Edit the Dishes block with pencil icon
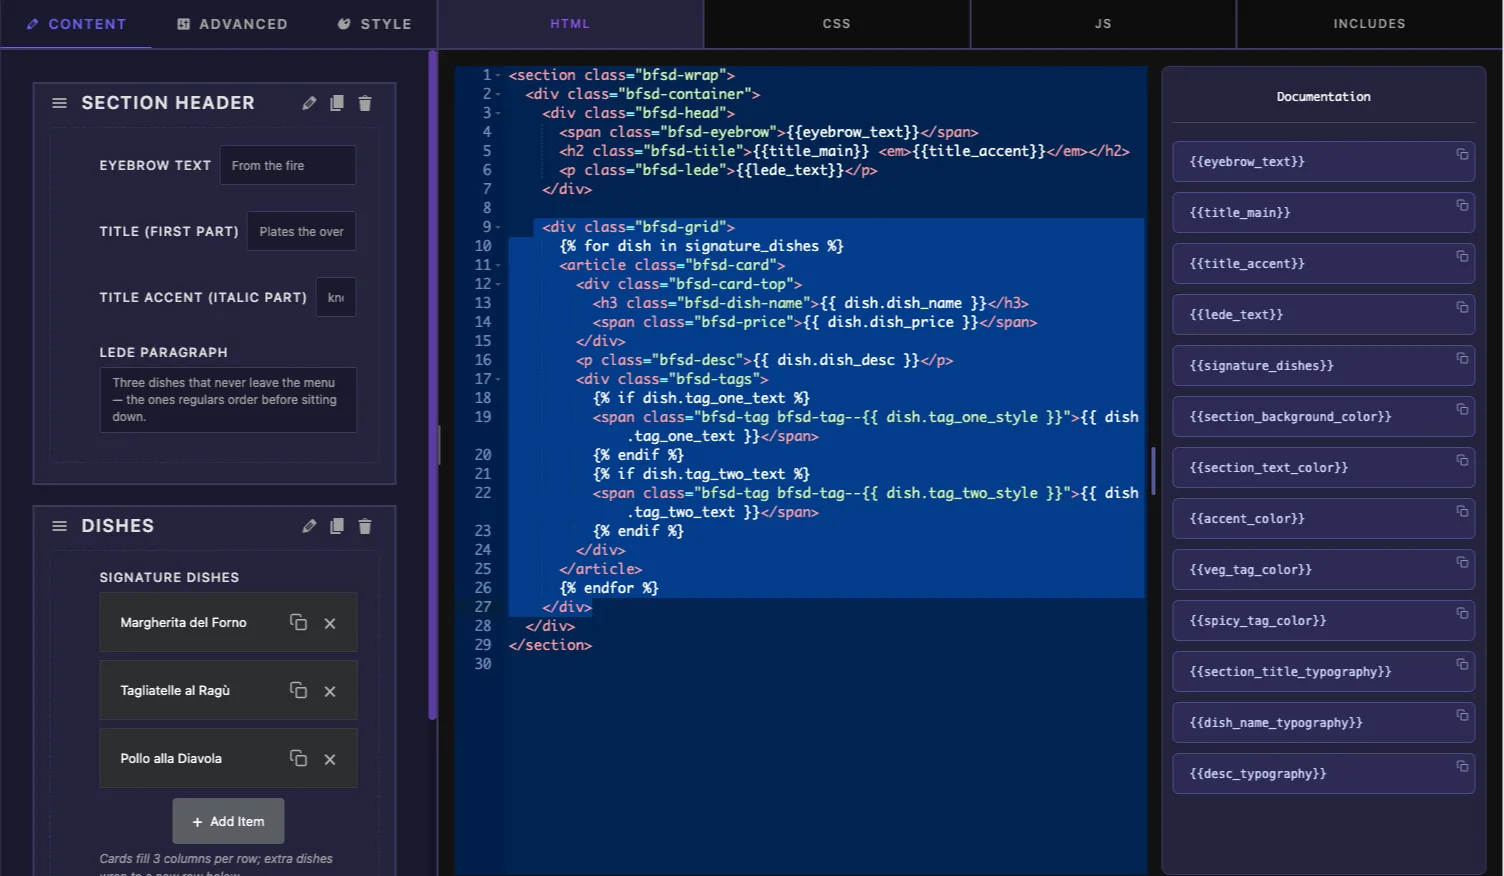 click(x=309, y=526)
